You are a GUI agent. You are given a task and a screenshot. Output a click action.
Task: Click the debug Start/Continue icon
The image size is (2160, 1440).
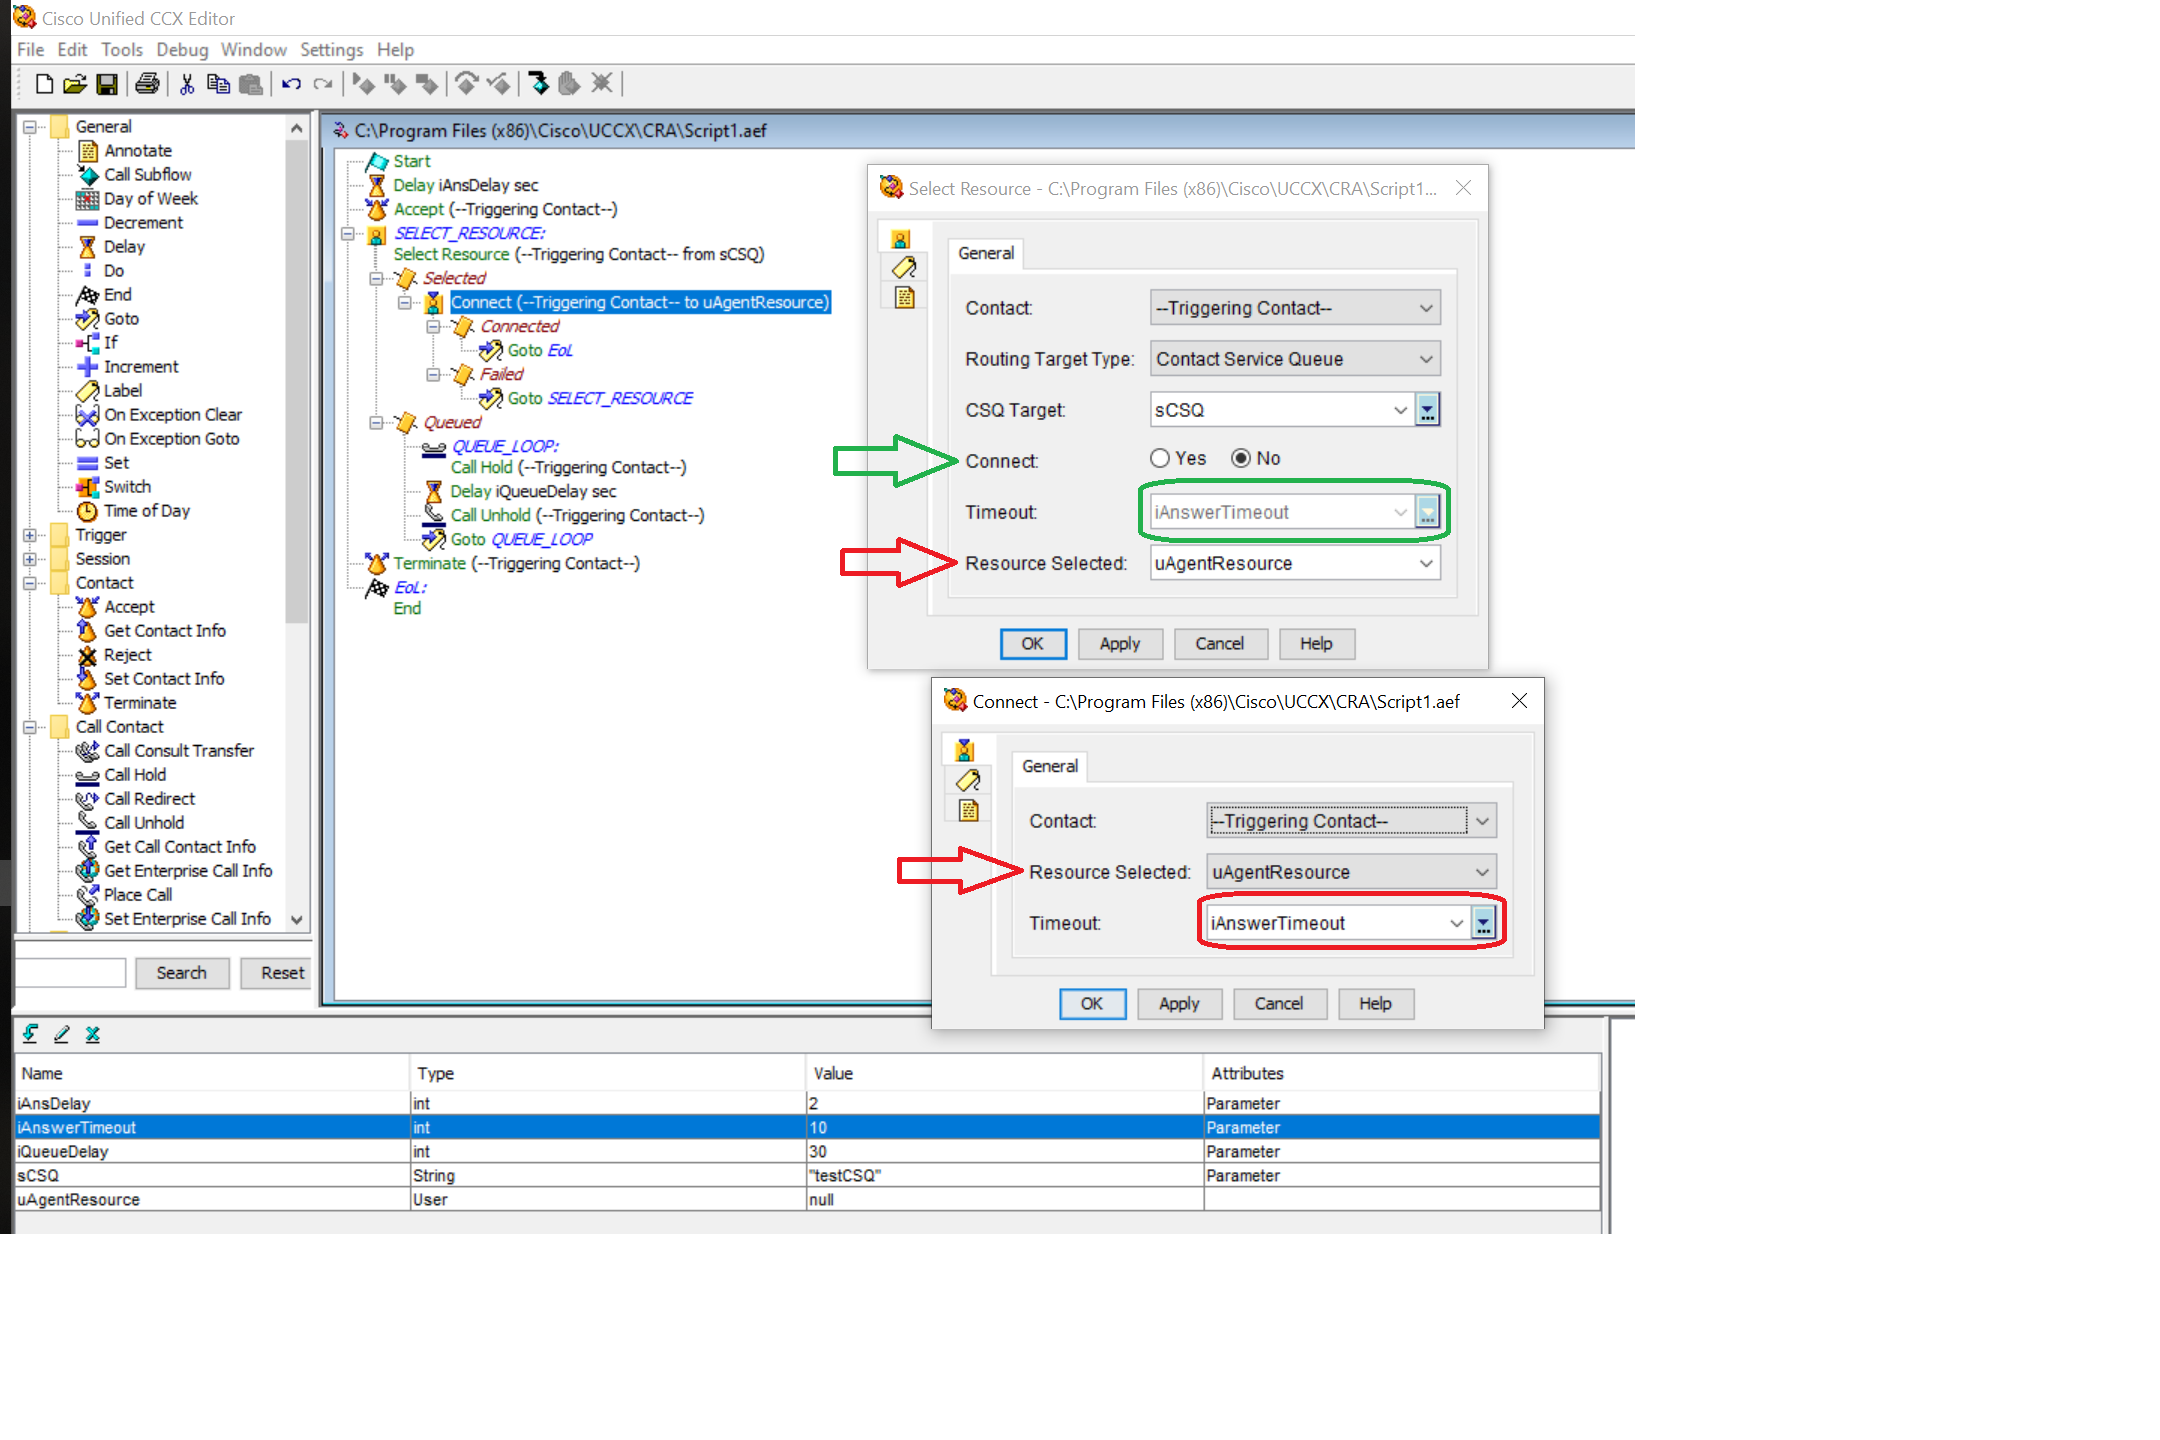[x=364, y=84]
